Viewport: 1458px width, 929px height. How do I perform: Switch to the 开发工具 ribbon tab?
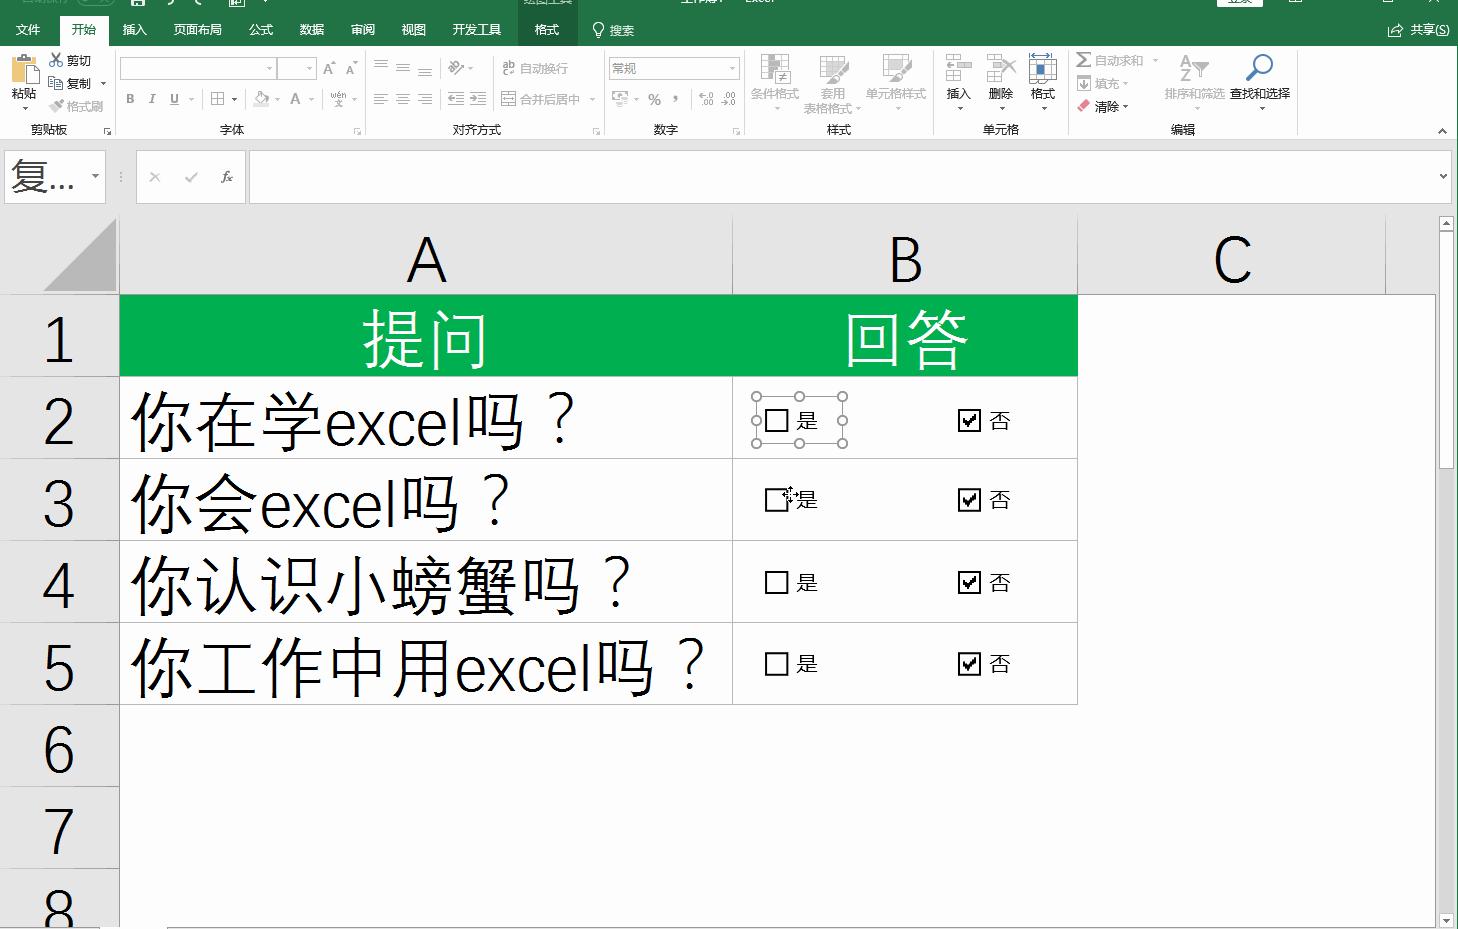pyautogui.click(x=477, y=30)
